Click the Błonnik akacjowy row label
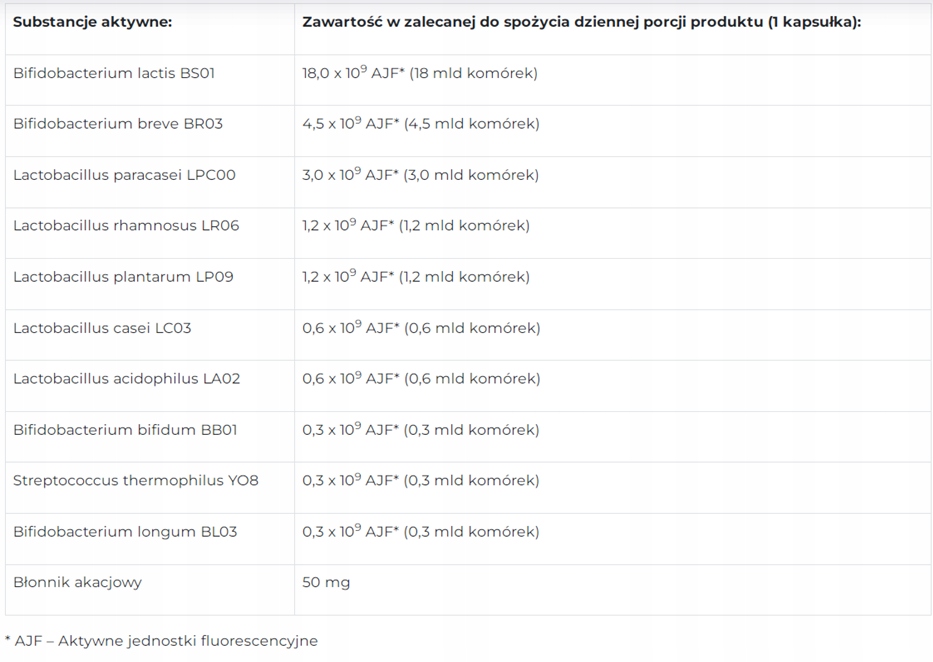Screen dimensions: 933x662 pos(77,582)
